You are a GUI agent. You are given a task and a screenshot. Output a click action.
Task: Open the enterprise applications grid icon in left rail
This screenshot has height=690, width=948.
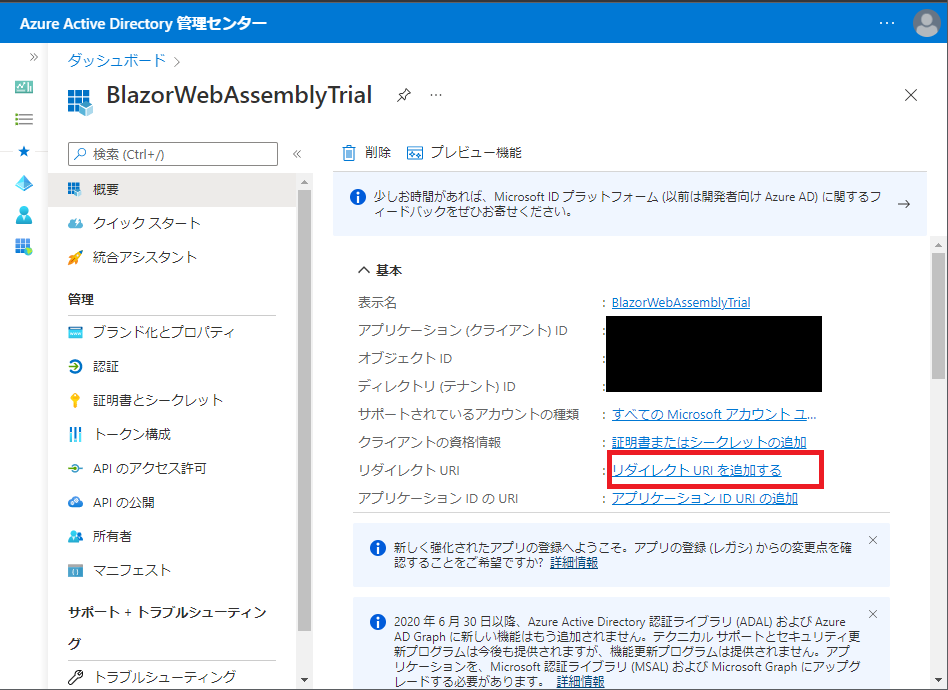pyautogui.click(x=24, y=247)
